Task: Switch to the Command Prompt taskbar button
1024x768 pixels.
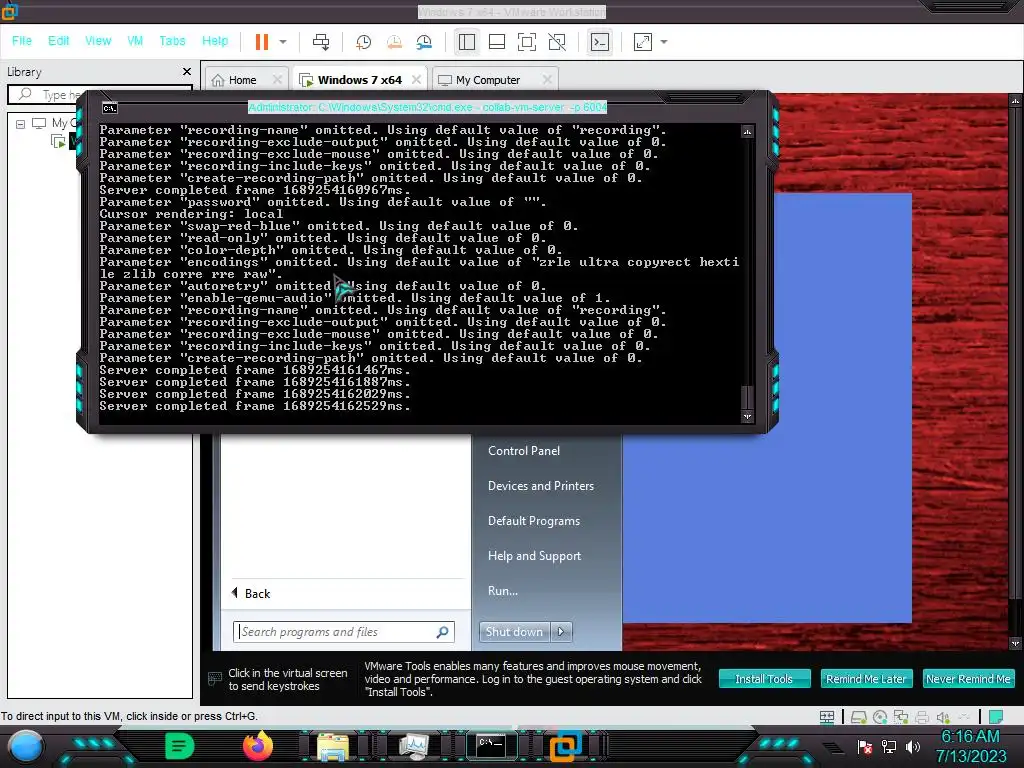Action: (491, 746)
